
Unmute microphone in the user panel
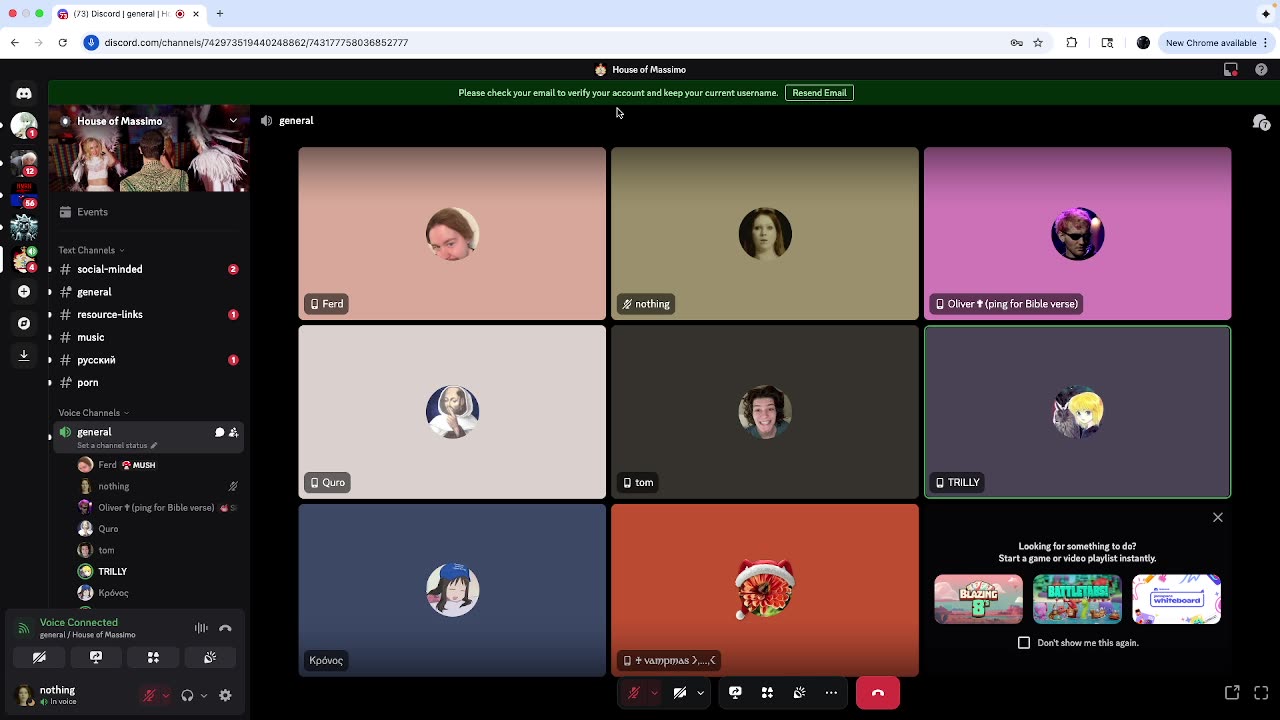point(149,695)
